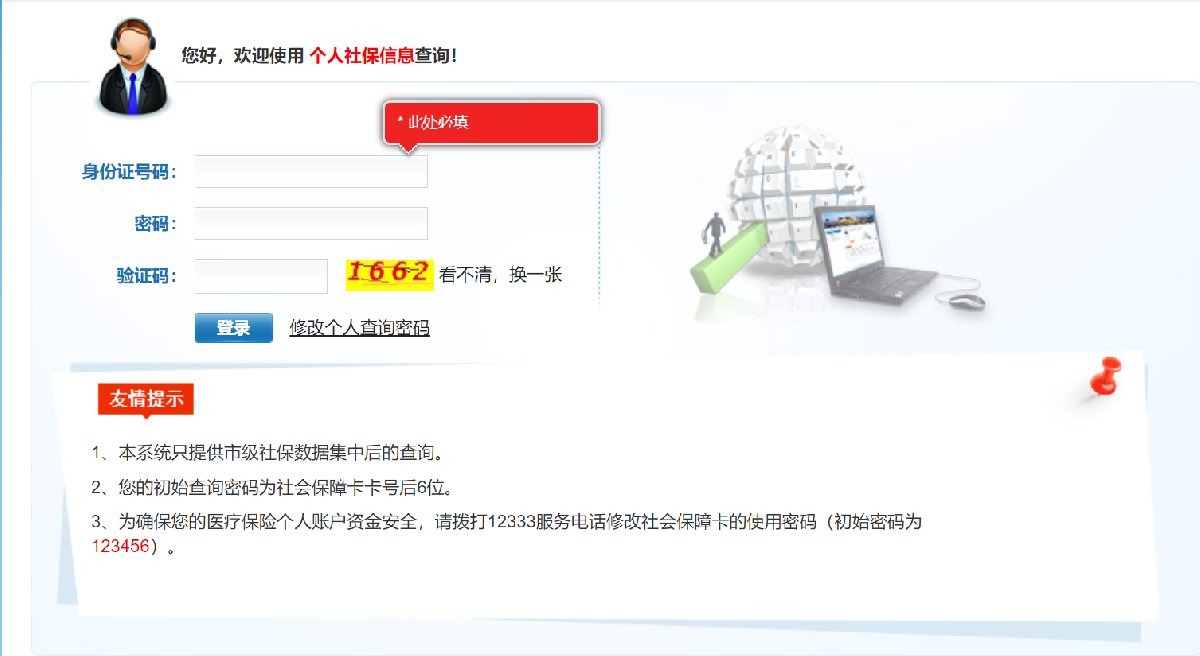Click the 1662 captcha image
The height and width of the screenshot is (656, 1200).
coord(389,273)
